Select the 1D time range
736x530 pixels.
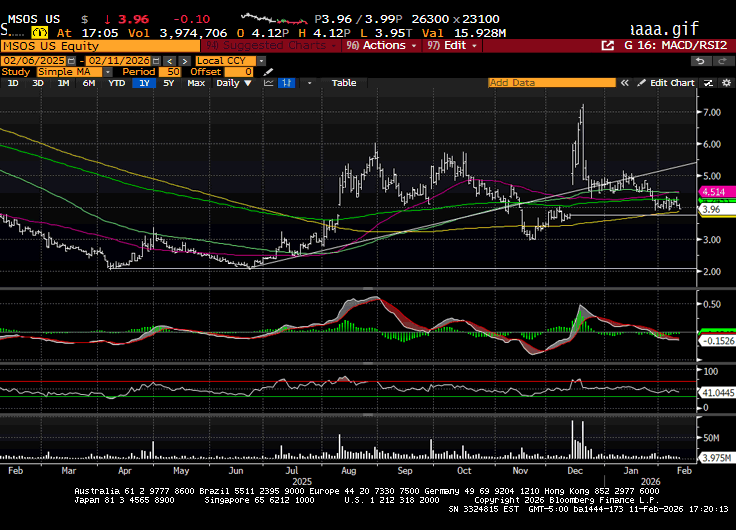[x=13, y=83]
